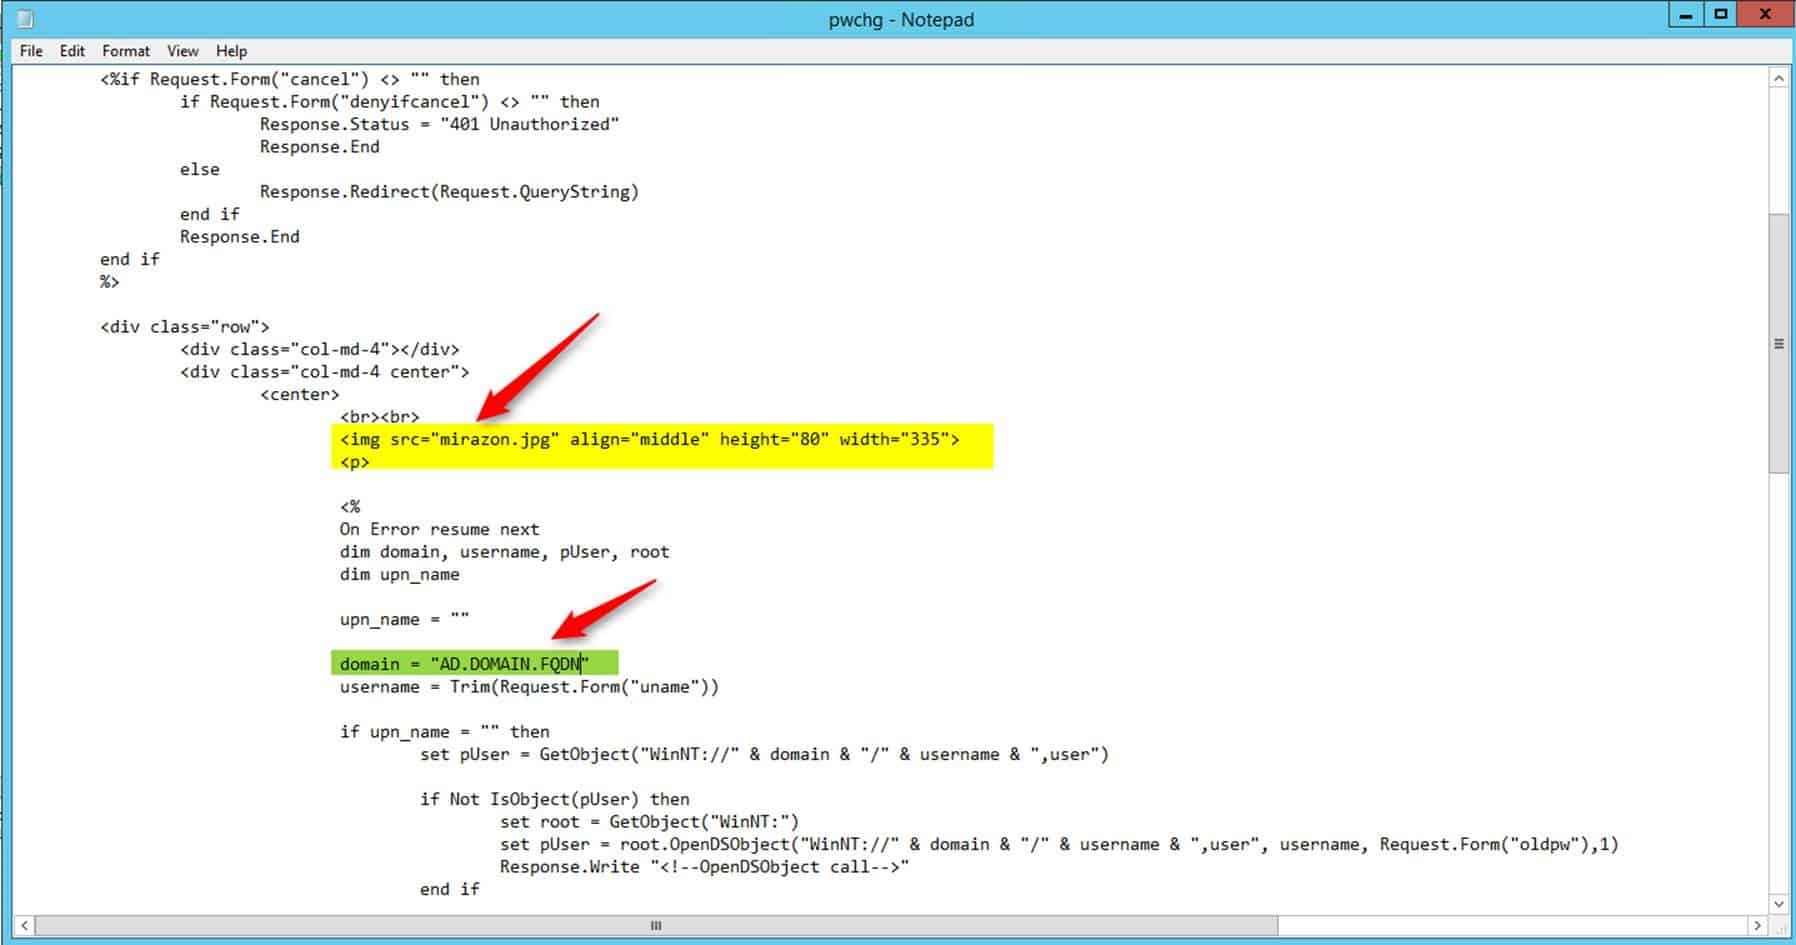Click the <br><br> line

pyautogui.click(x=379, y=416)
